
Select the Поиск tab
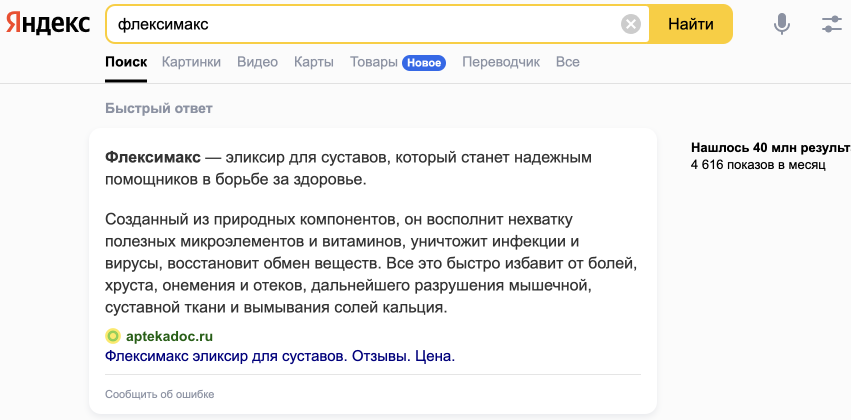tap(126, 62)
